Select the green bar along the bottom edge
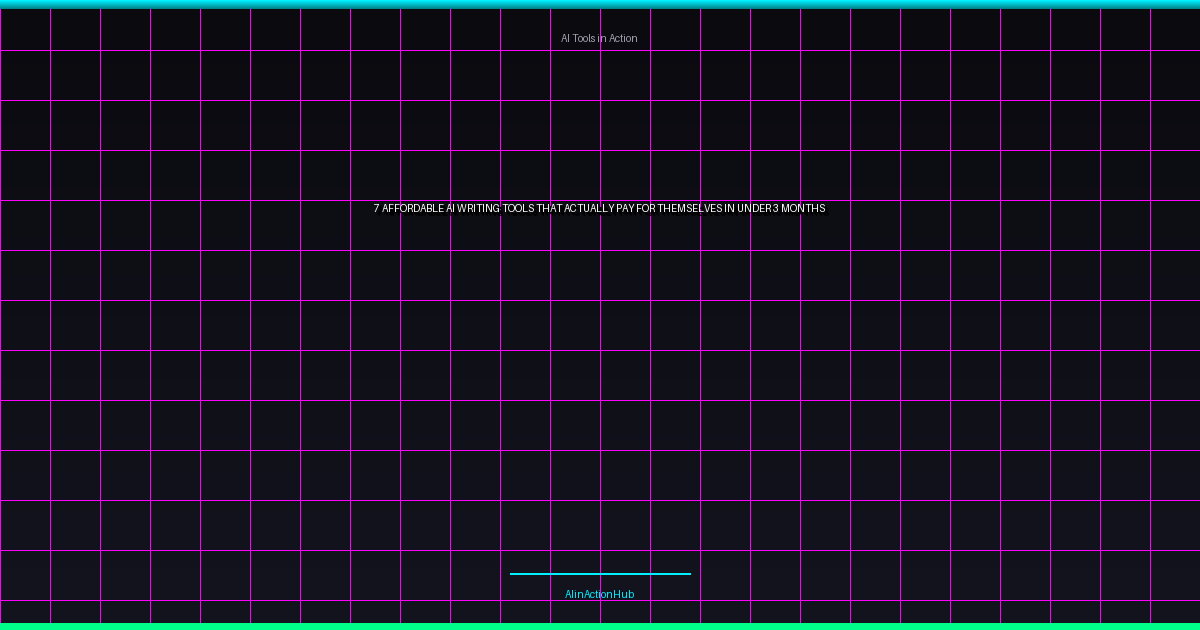1200x630 pixels. pyautogui.click(x=600, y=626)
